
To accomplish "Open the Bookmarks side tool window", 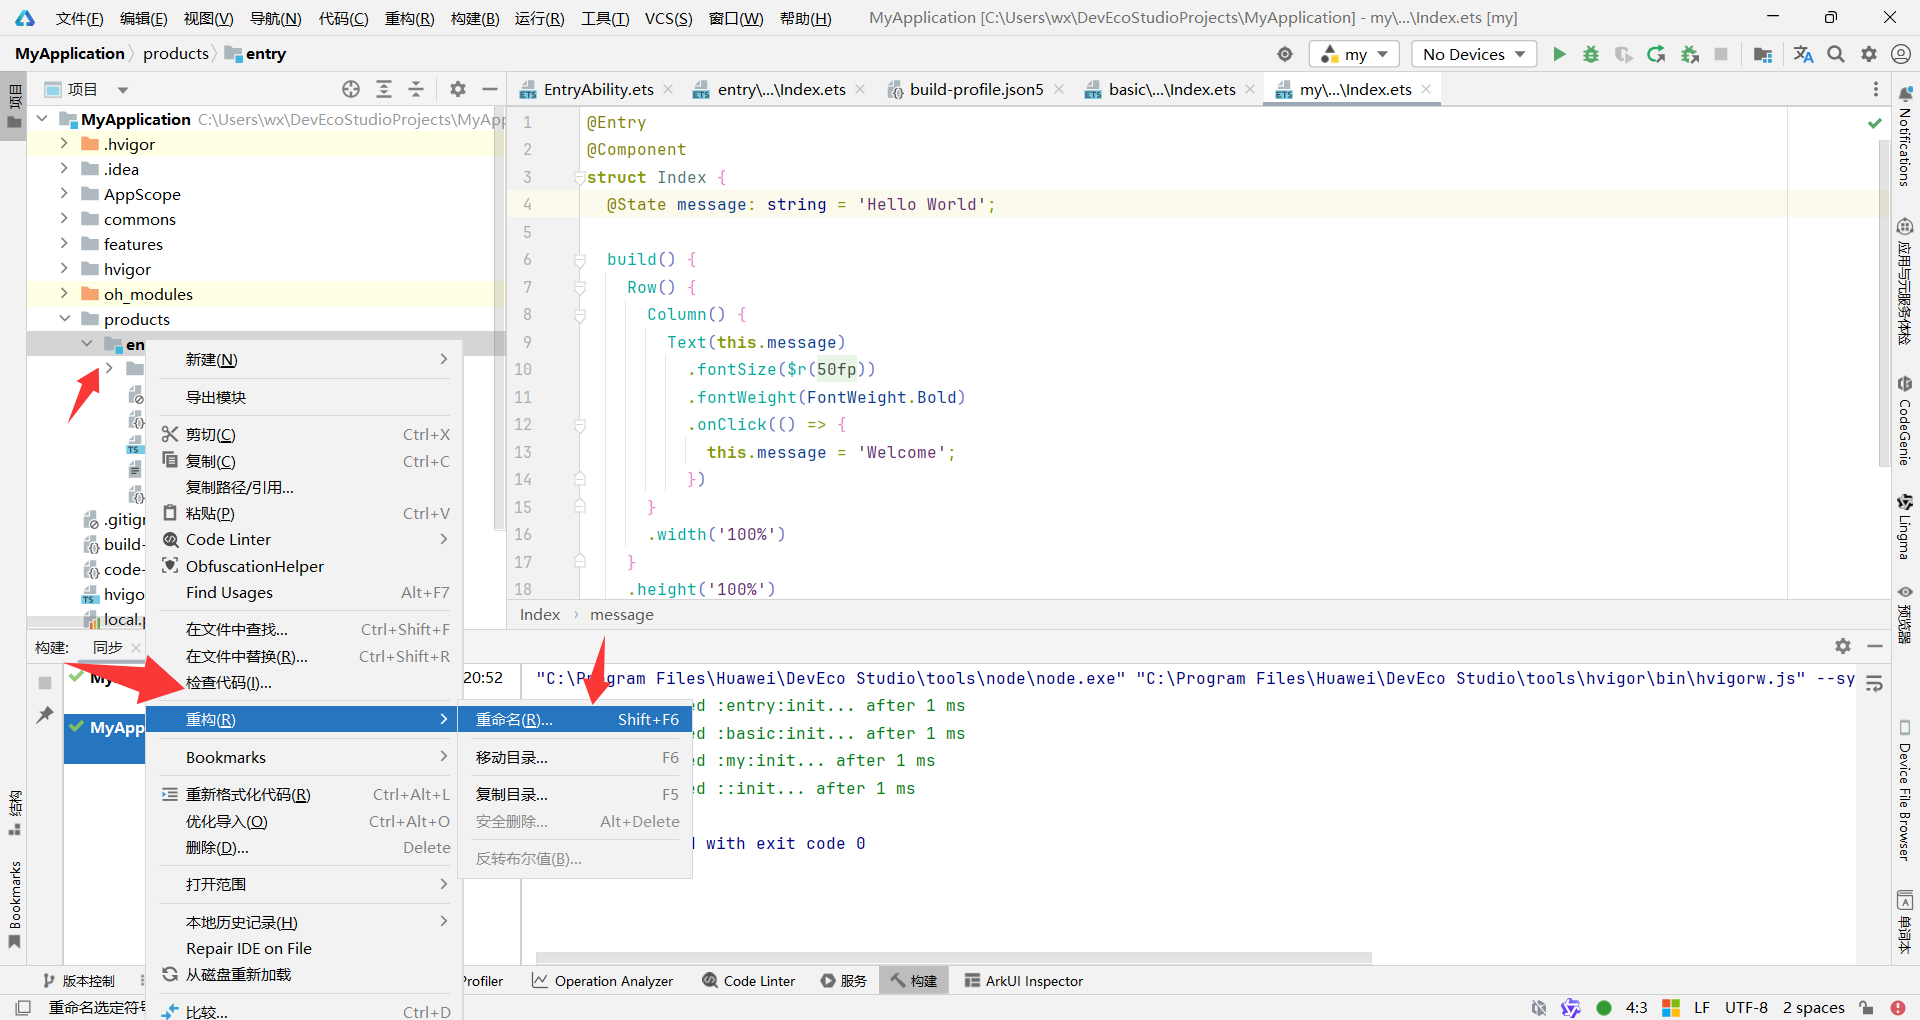I will [x=14, y=905].
